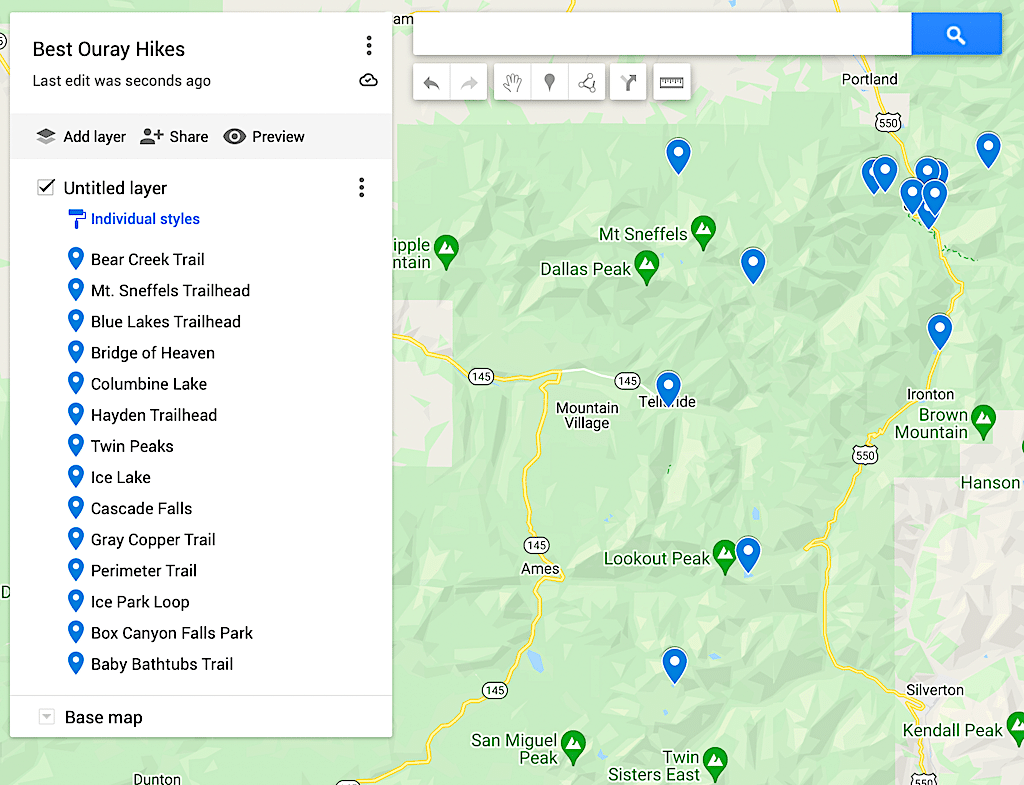Screen dimensions: 1024x785
Task: Select the measure distances ruler tool
Action: click(x=672, y=83)
